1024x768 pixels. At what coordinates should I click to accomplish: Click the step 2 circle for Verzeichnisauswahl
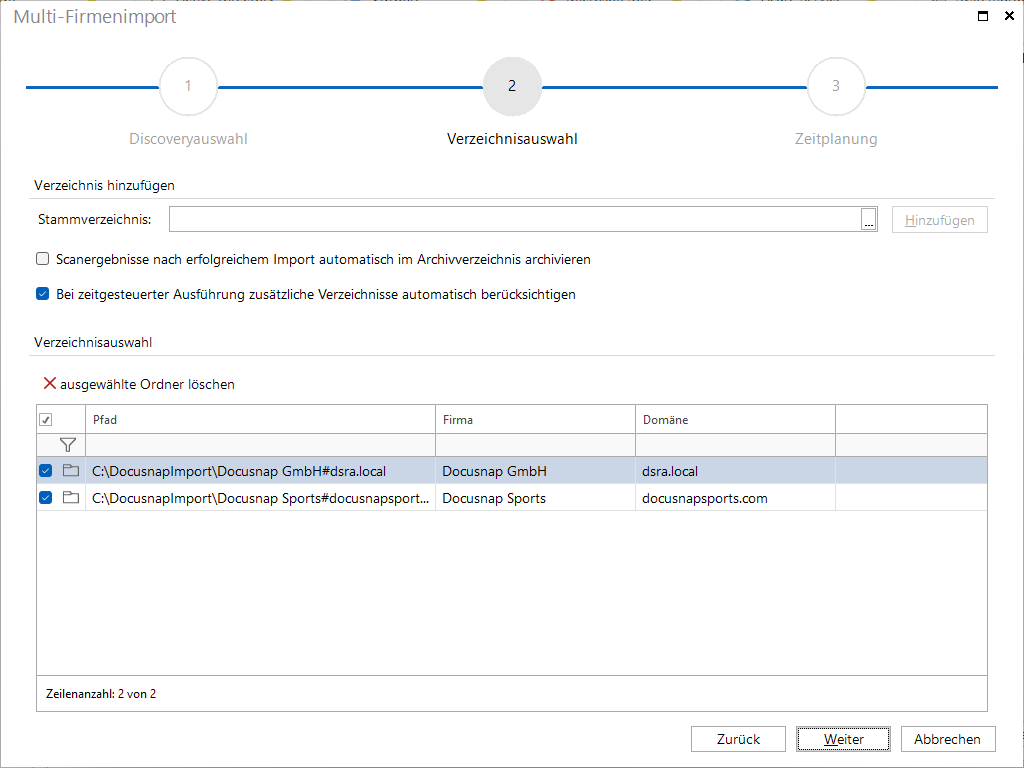coord(512,86)
